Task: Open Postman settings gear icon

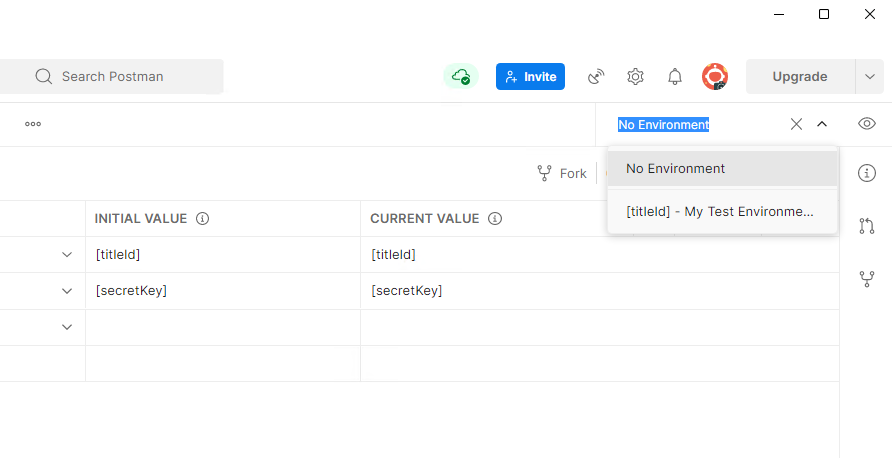Action: click(635, 76)
